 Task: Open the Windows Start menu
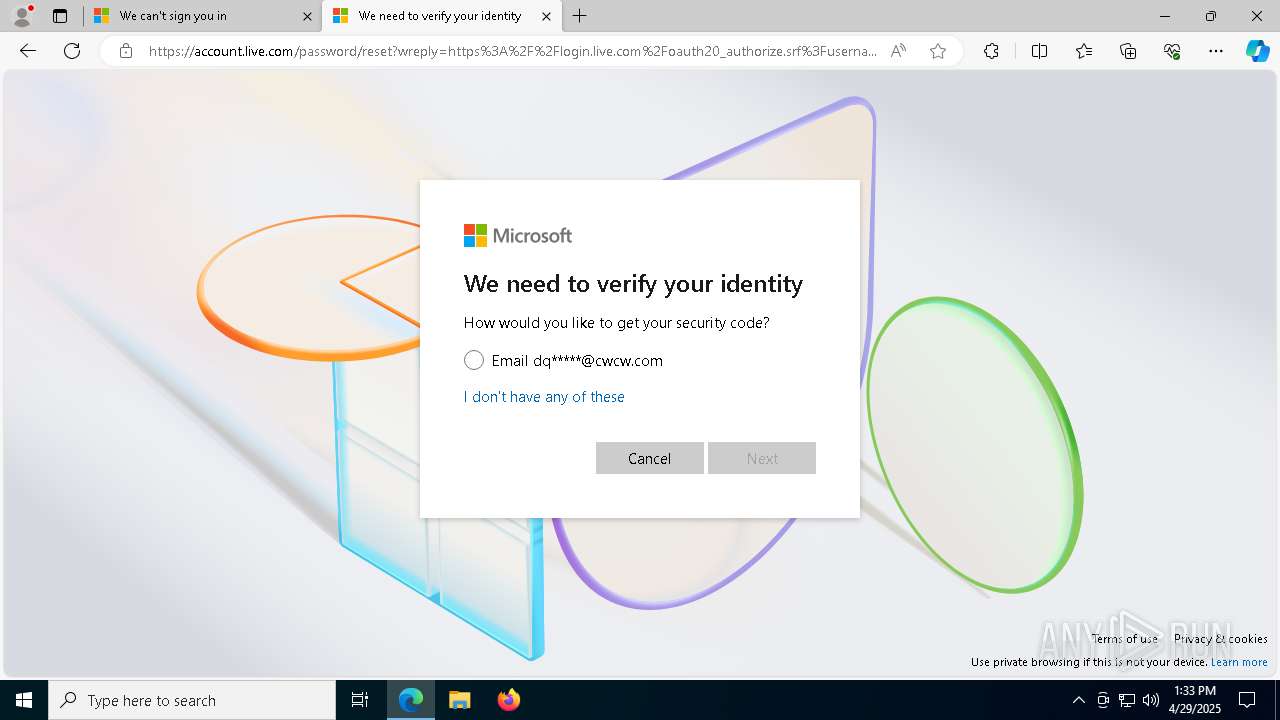pyautogui.click(x=24, y=700)
